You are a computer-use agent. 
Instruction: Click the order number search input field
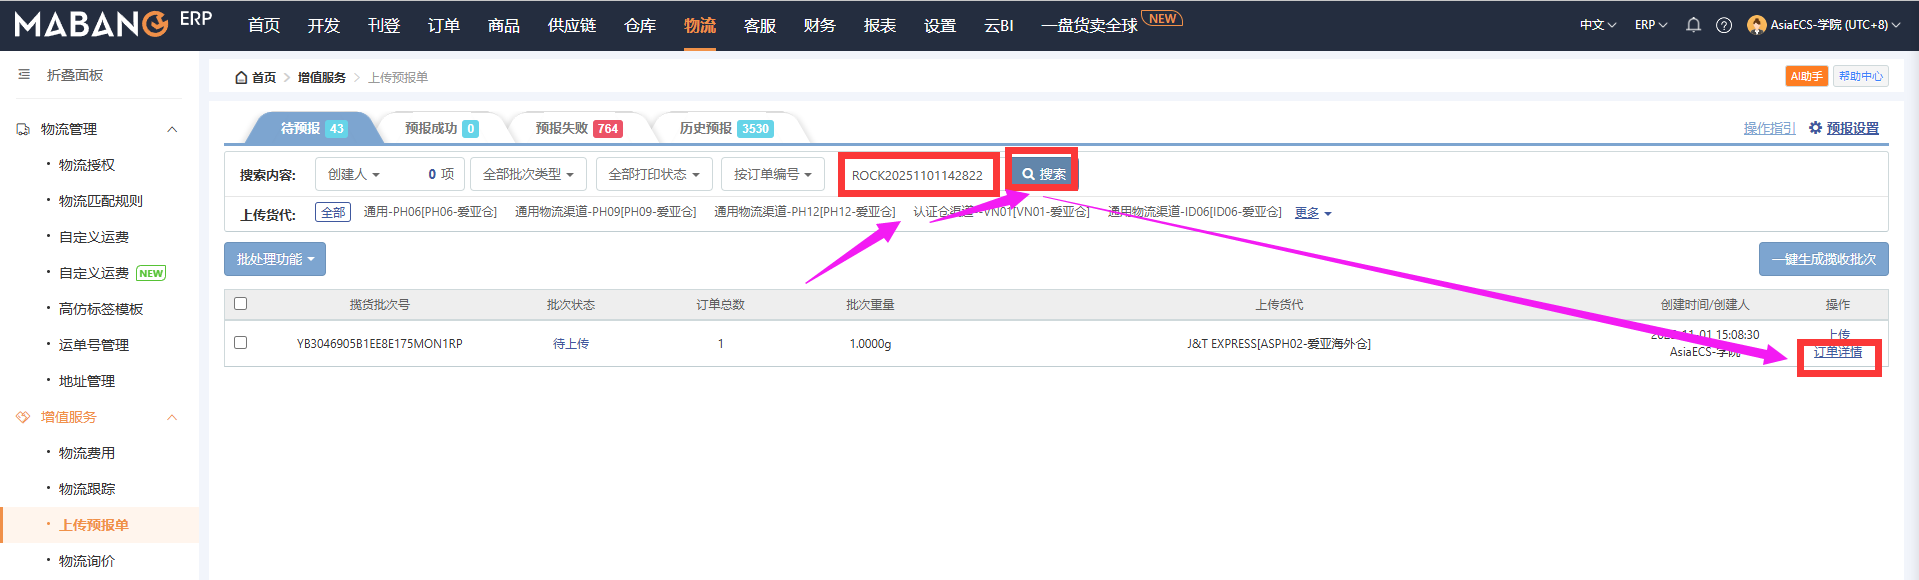pos(917,175)
